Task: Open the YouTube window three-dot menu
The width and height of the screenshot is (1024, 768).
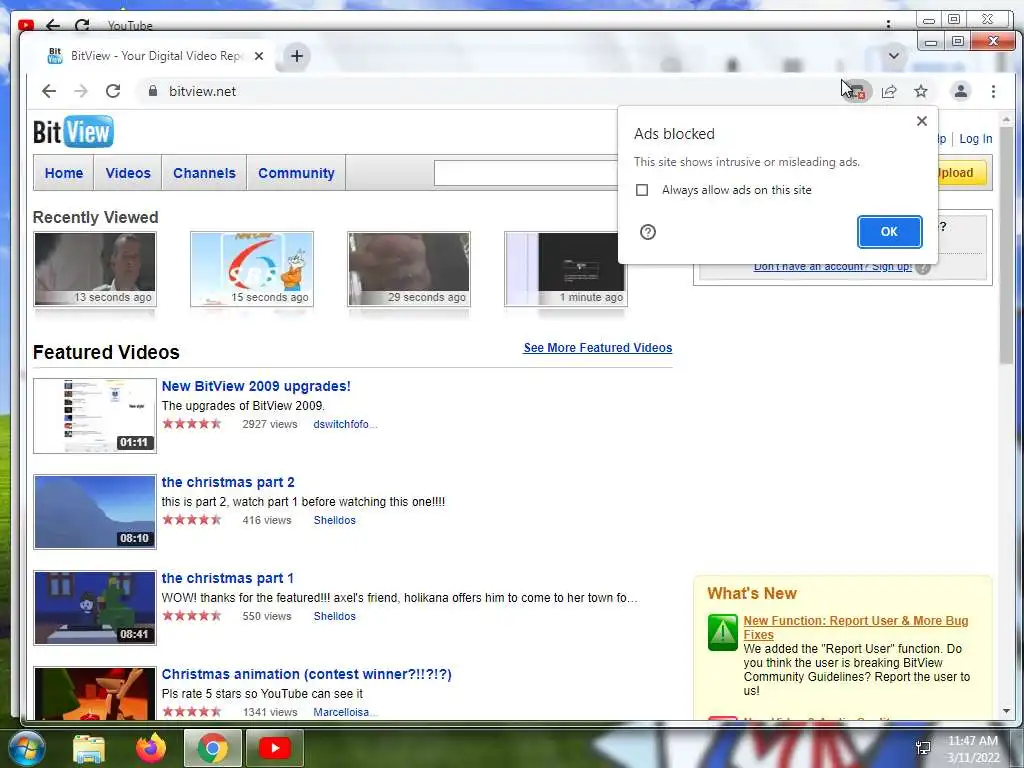Action: coord(888,24)
